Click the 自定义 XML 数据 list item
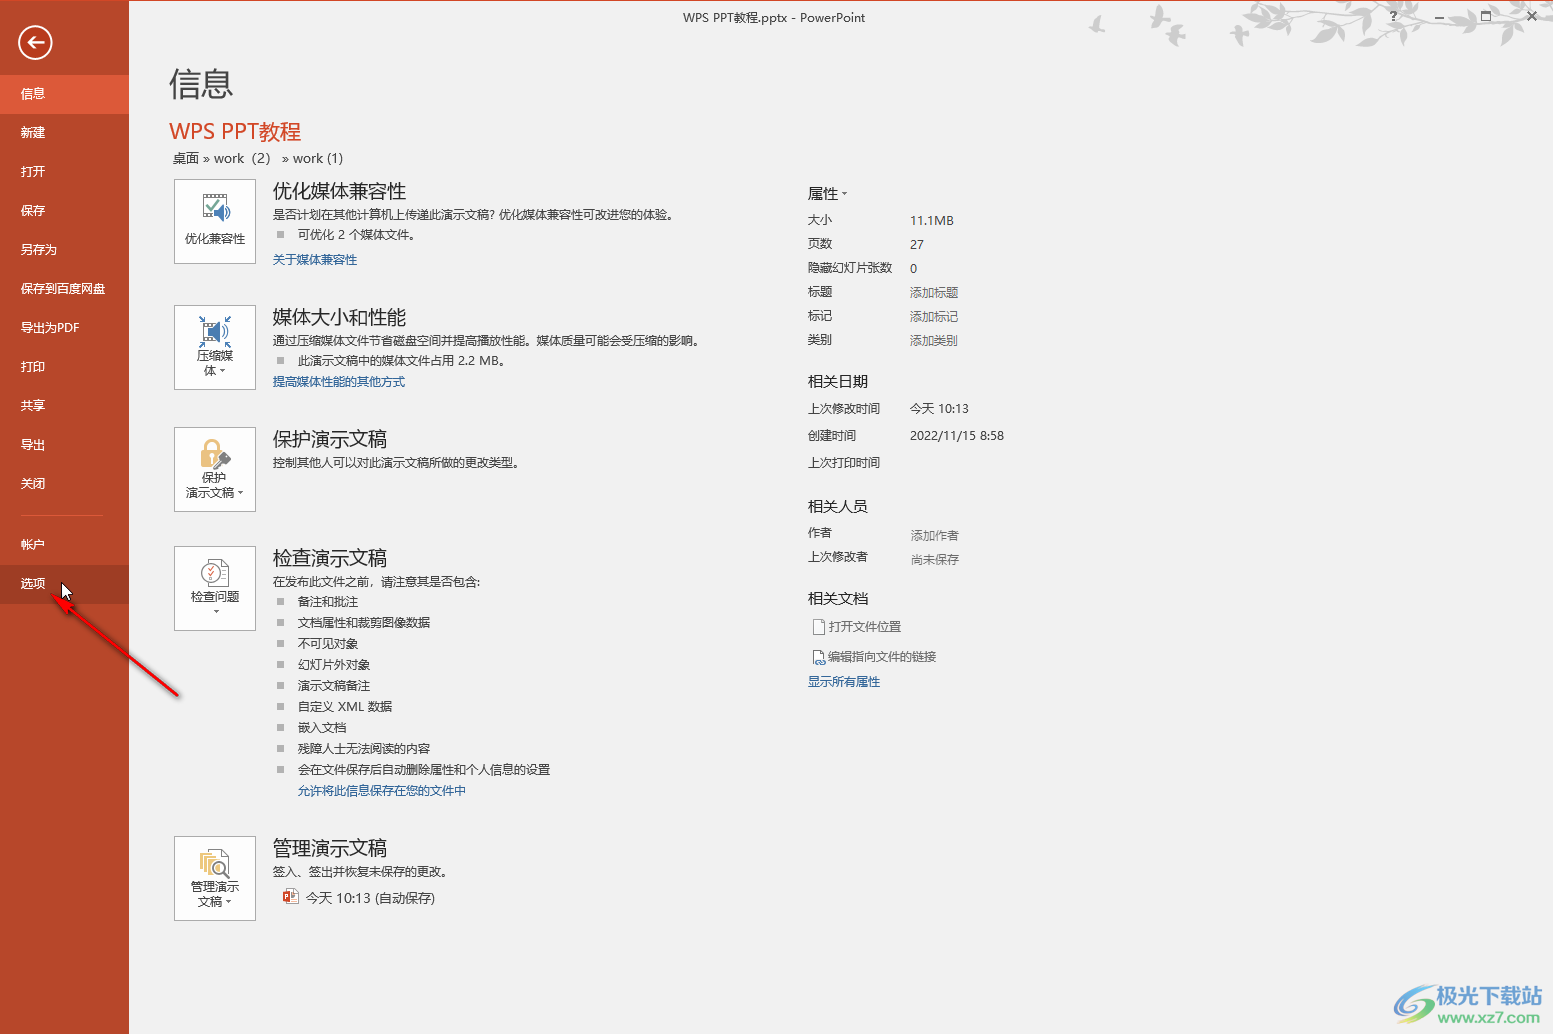 coord(345,707)
